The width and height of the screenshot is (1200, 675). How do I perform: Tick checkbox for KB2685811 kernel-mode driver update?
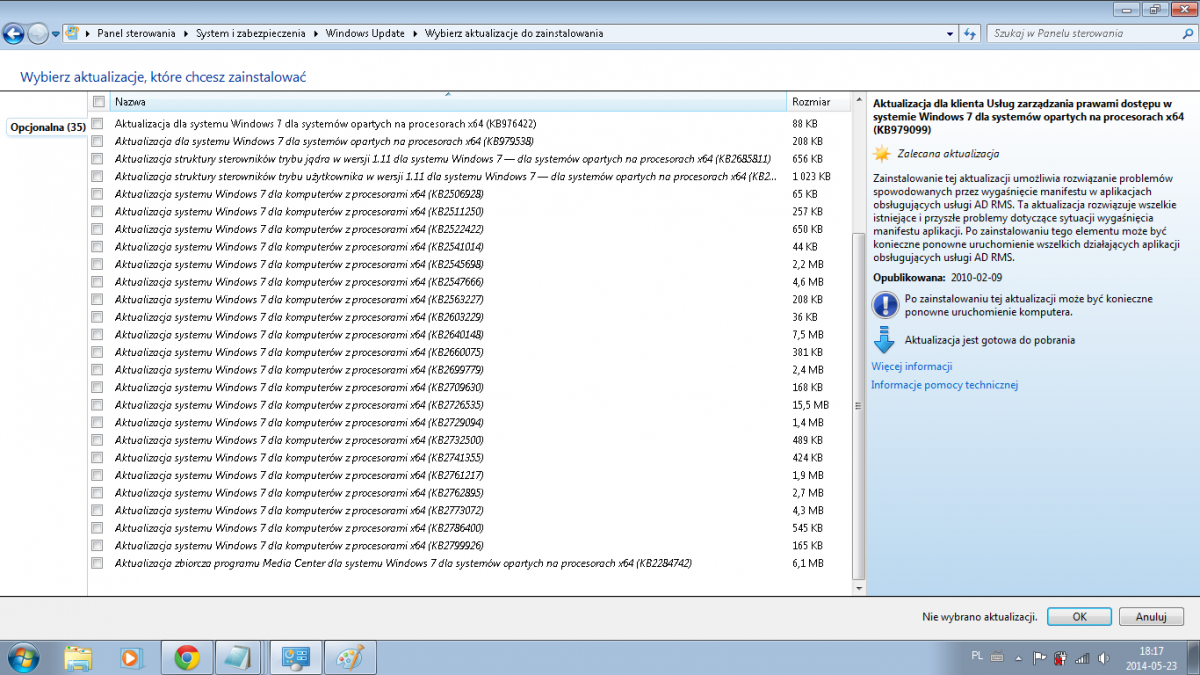[x=97, y=158]
